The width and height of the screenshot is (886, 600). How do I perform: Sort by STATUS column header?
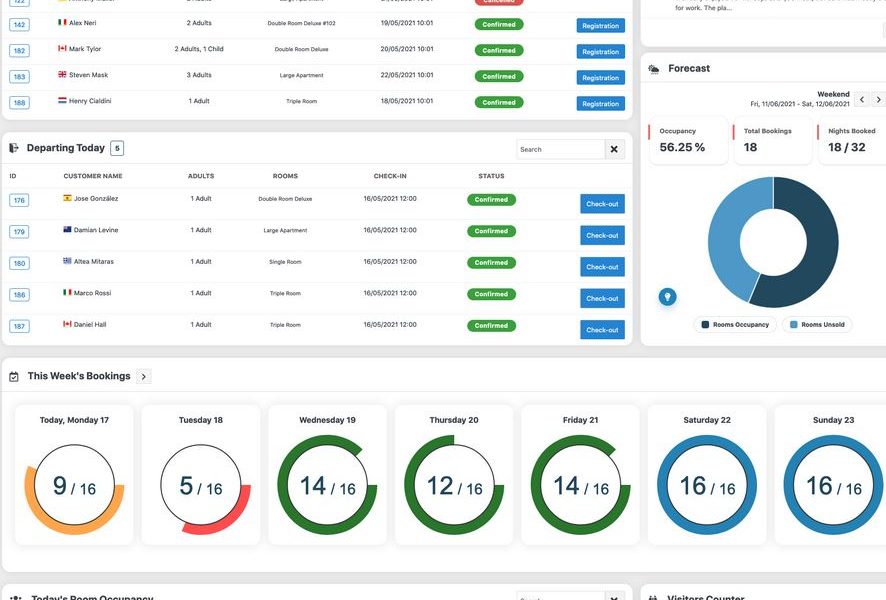(491, 176)
